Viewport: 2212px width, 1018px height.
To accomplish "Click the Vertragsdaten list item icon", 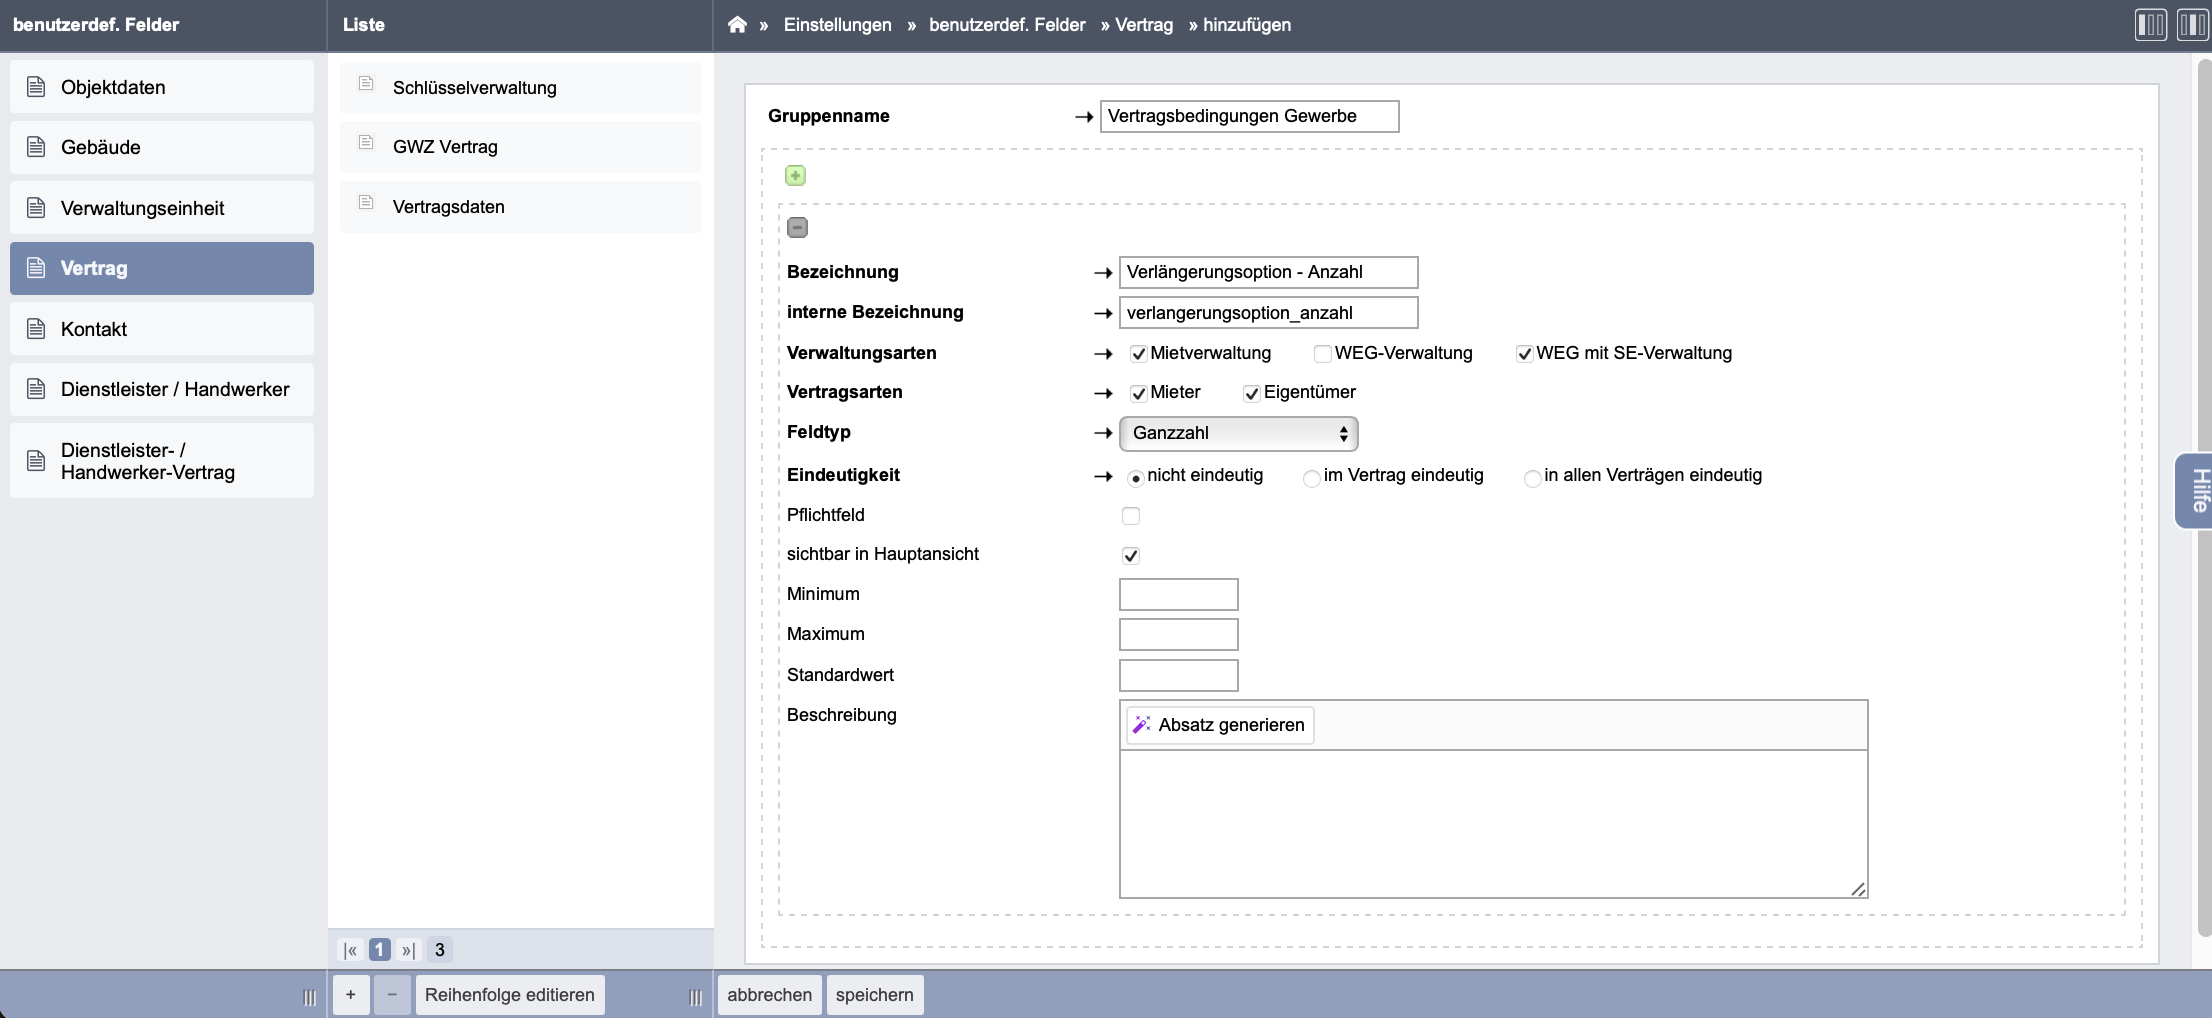I will click(366, 202).
